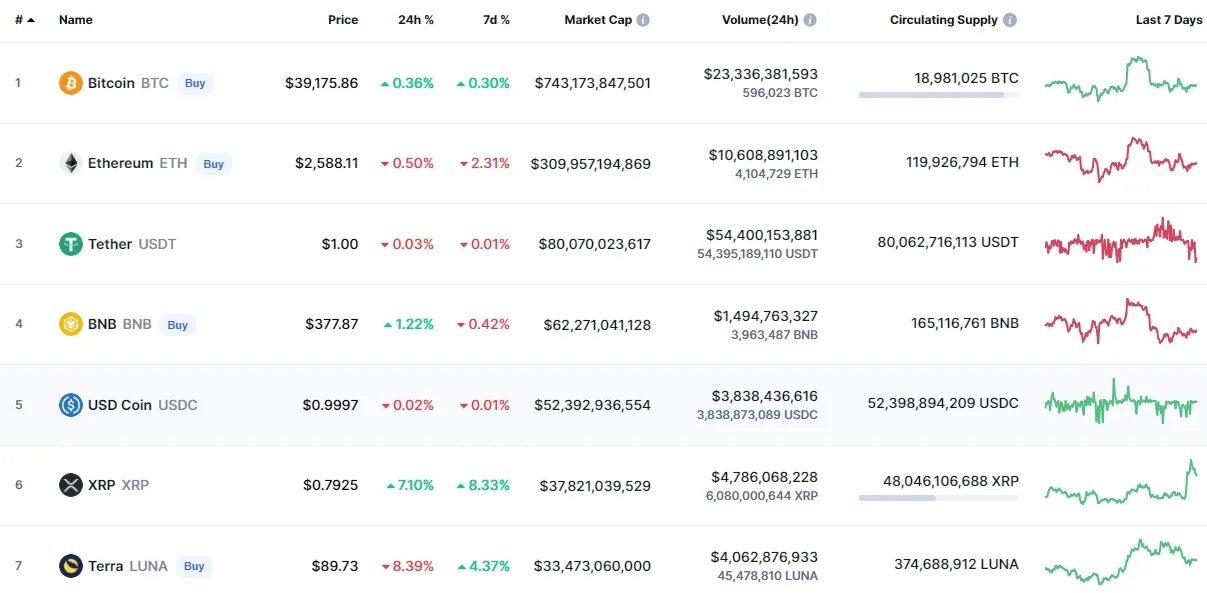Screen dimensions: 1207x593
Task: Sort table by 24h % column header
Action: (x=416, y=20)
